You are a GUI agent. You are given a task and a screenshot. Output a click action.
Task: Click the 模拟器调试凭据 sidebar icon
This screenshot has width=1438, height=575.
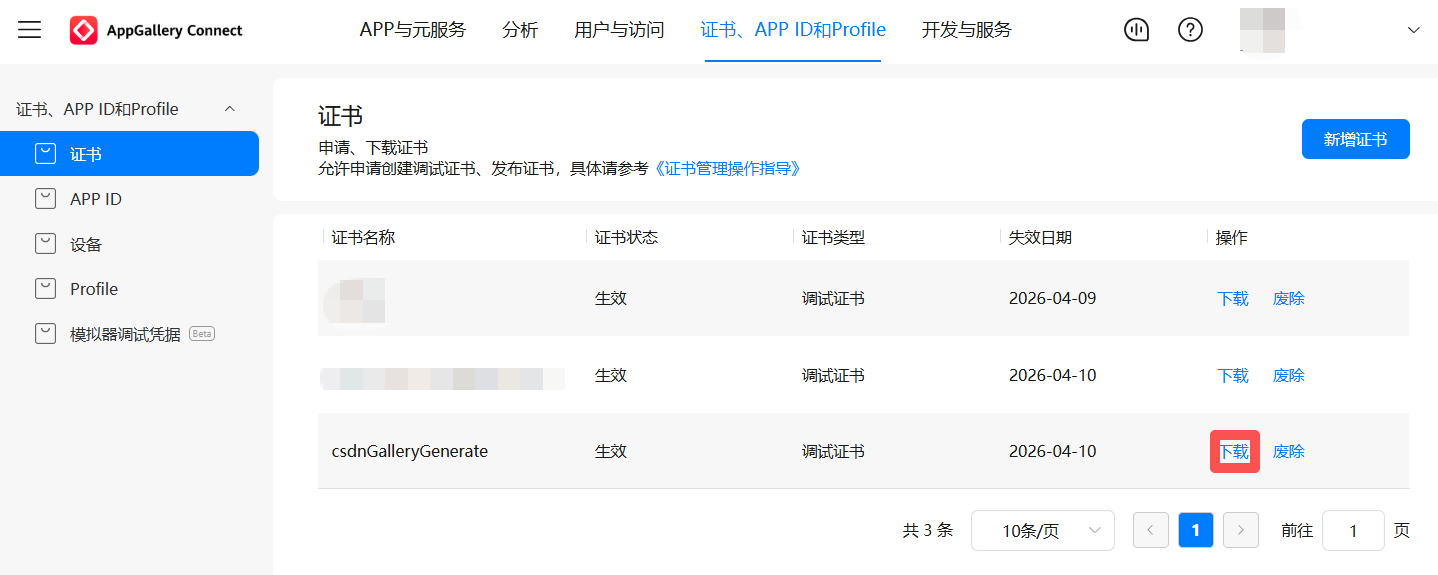point(45,334)
